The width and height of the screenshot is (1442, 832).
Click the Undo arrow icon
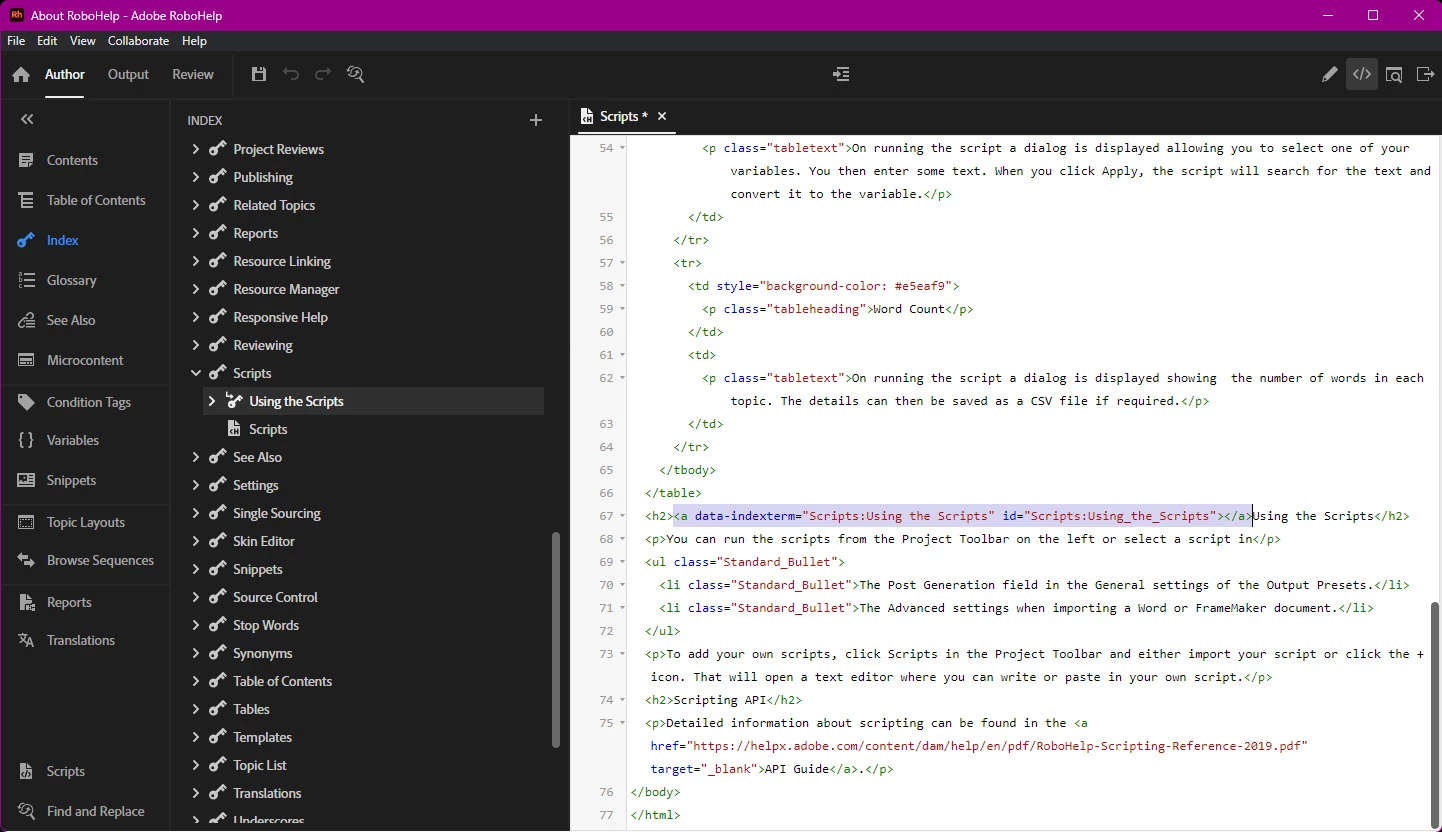291,74
